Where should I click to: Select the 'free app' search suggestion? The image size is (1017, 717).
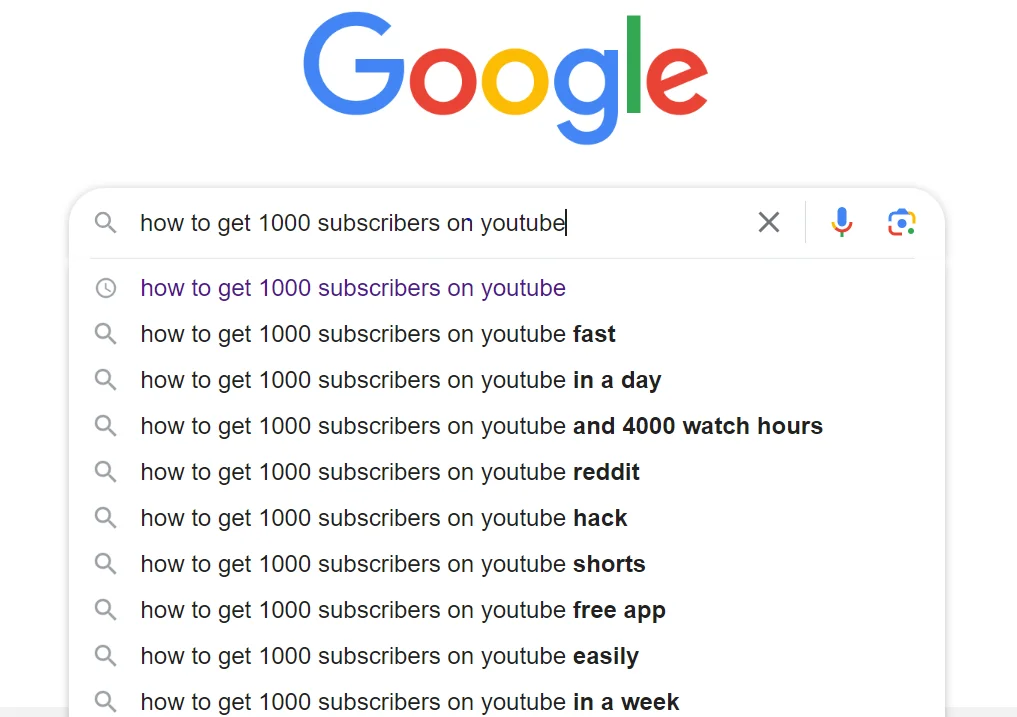403,610
